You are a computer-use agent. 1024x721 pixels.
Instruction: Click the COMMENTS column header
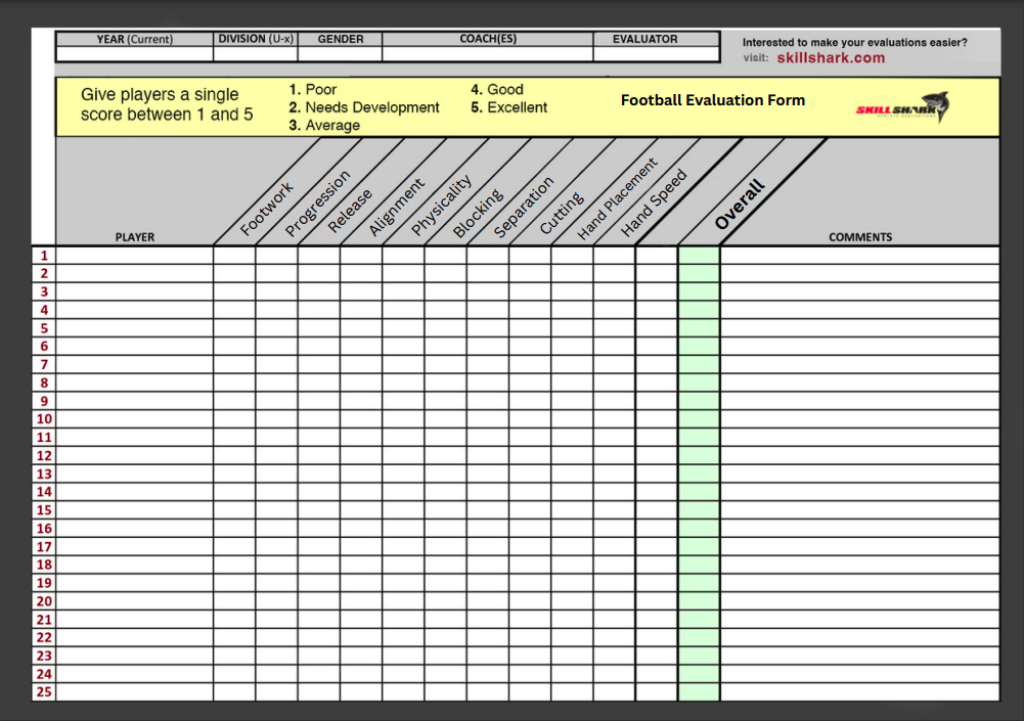click(x=859, y=237)
